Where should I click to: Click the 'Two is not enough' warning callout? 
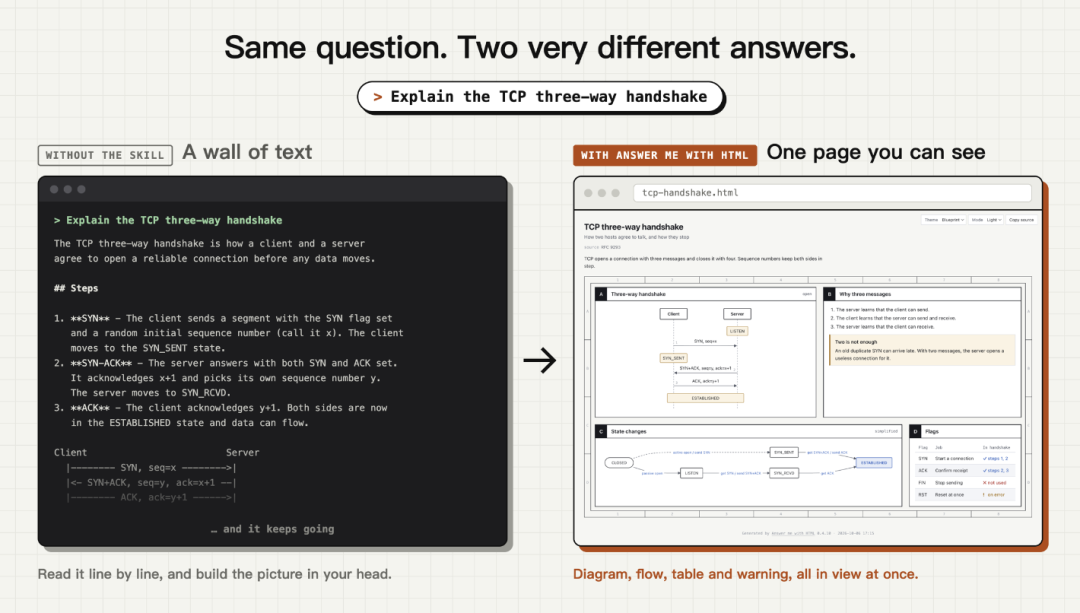[x=922, y=350]
